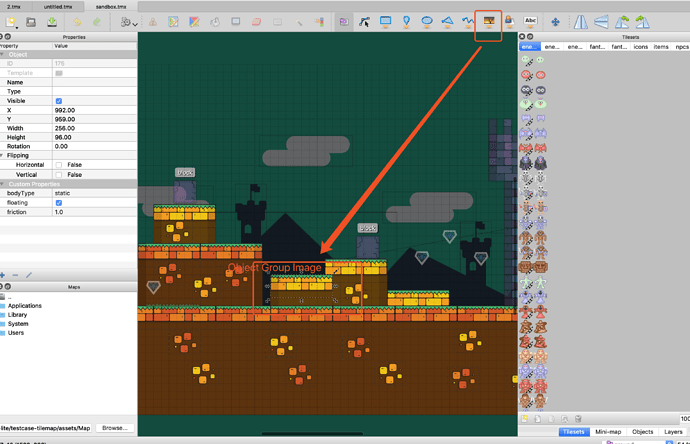Select the Magic Wand tool
This screenshot has width=690, height=444.
[x=298, y=22]
